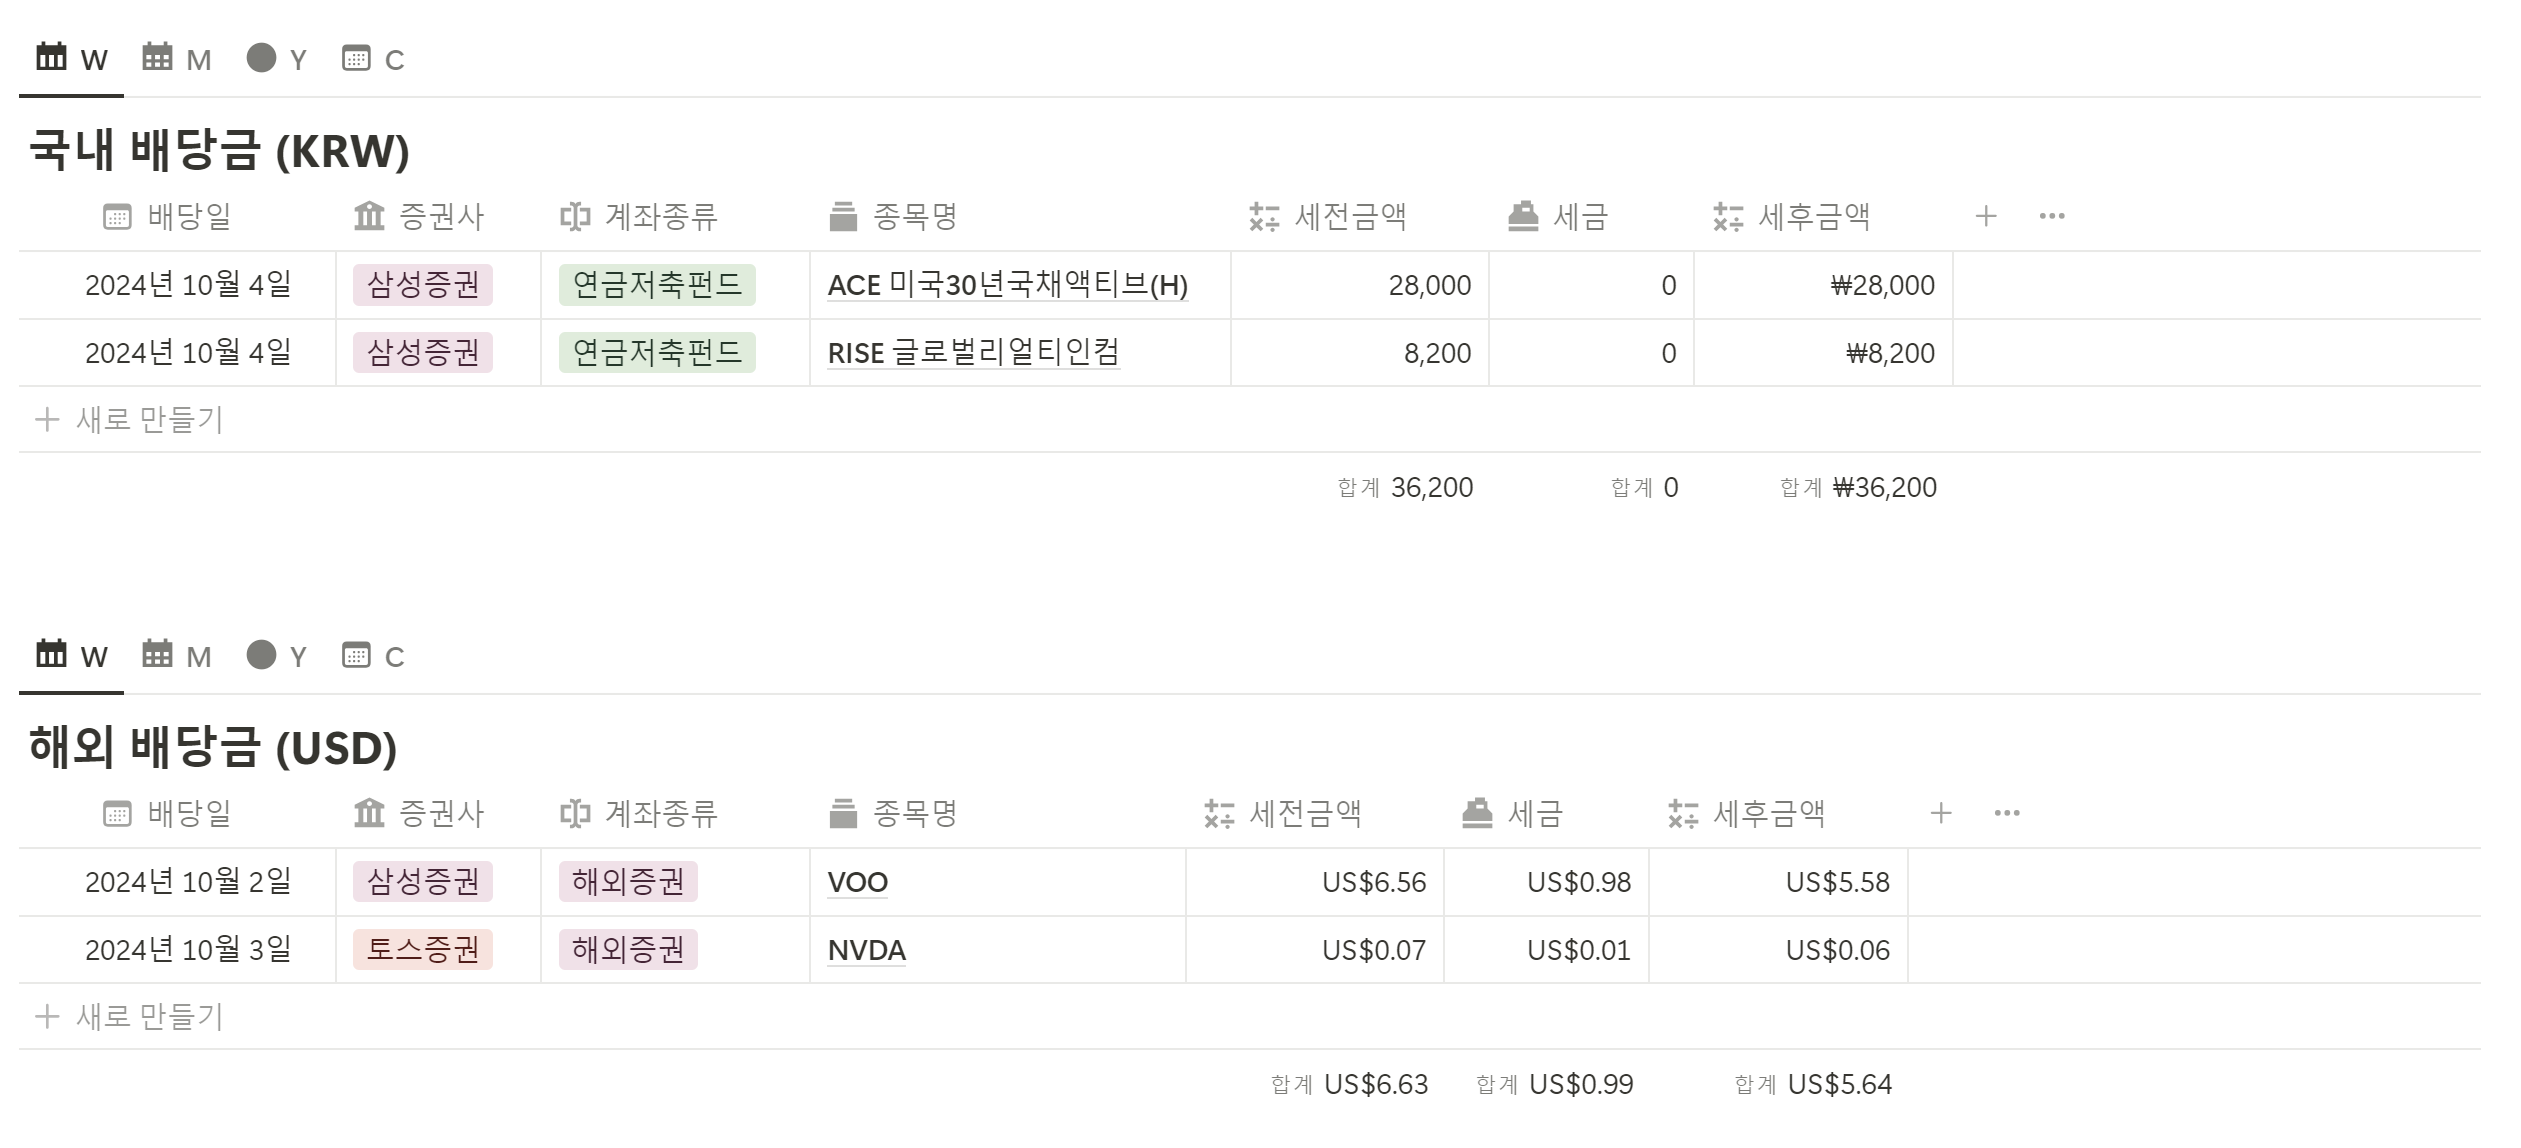Click the pink 토스증권 broker tag
2521x1148 pixels.
pos(423,949)
